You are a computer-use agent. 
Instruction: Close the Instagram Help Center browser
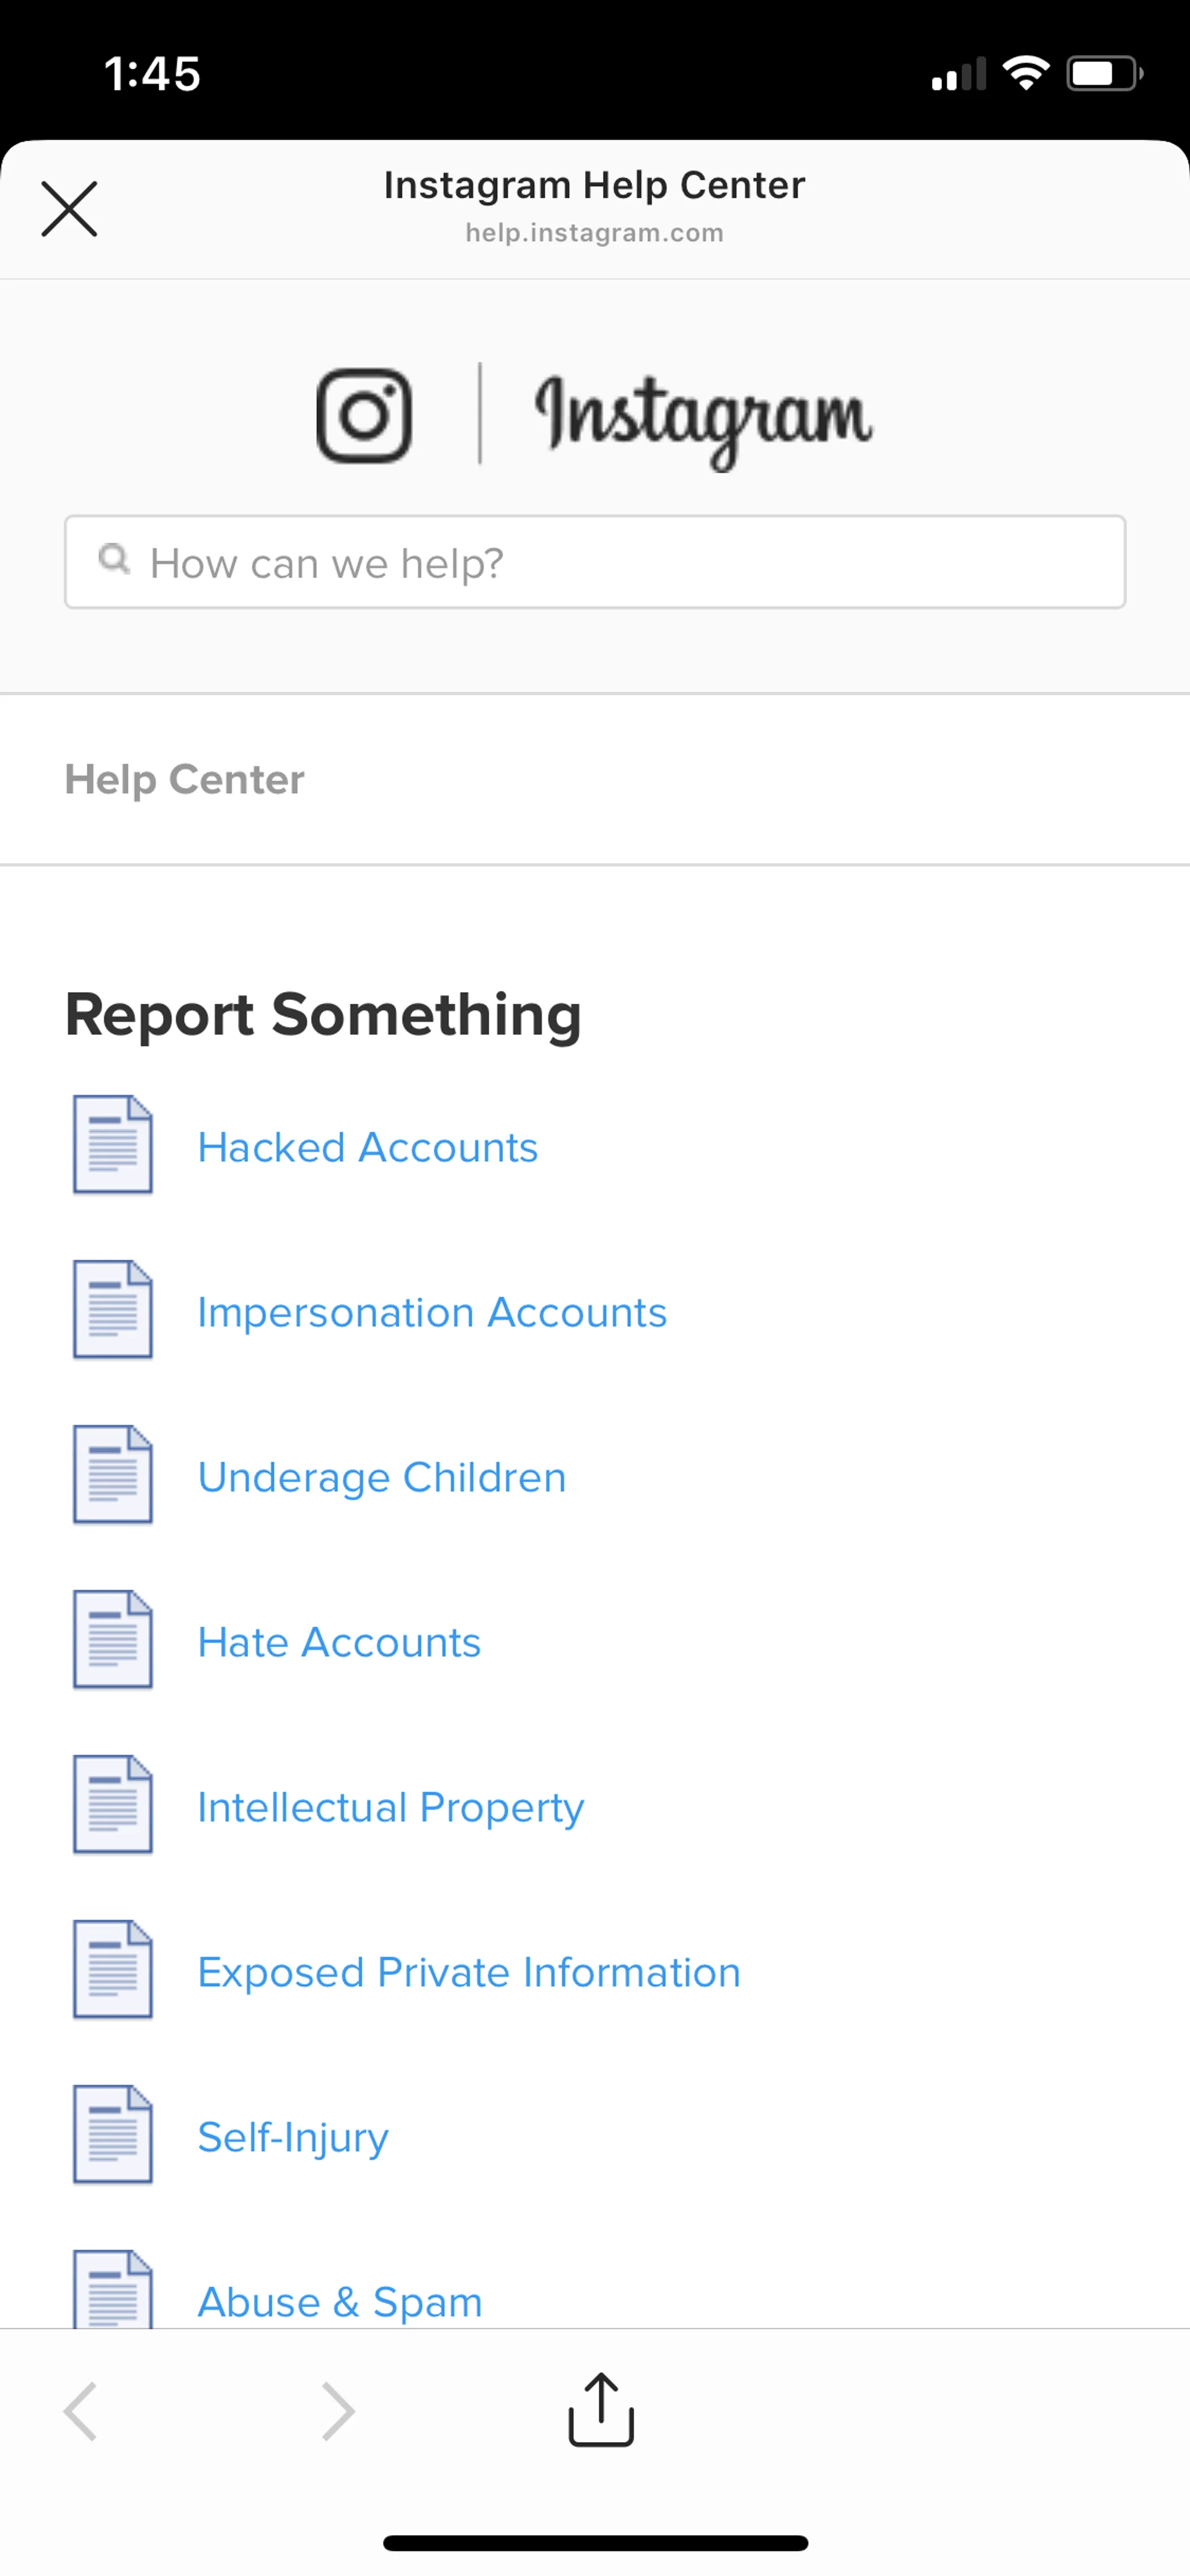[69, 209]
